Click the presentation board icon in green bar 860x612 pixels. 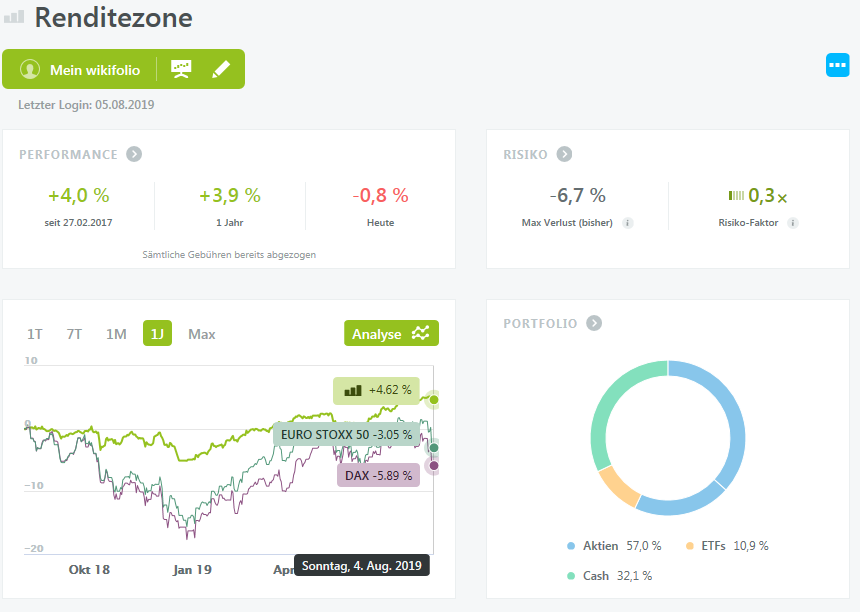181,69
